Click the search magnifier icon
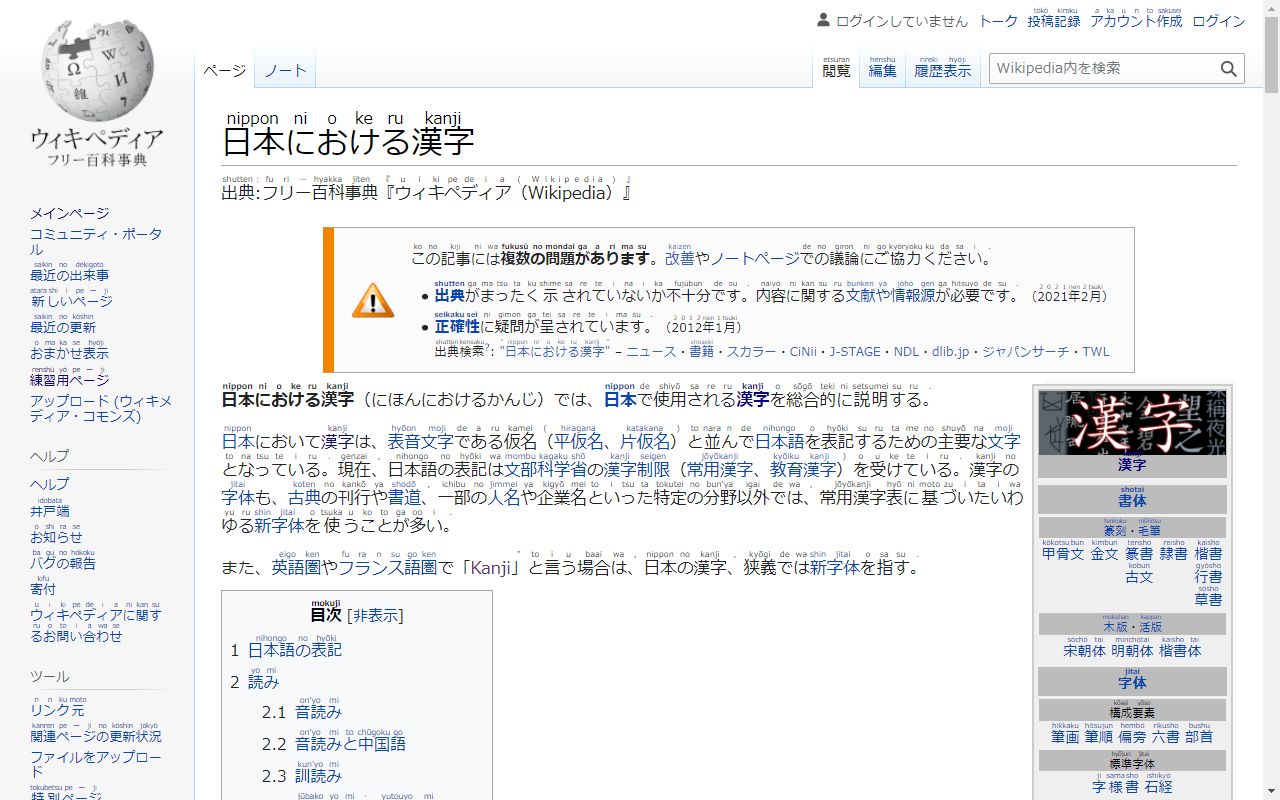Viewport: 1280px width, 800px height. [1229, 68]
